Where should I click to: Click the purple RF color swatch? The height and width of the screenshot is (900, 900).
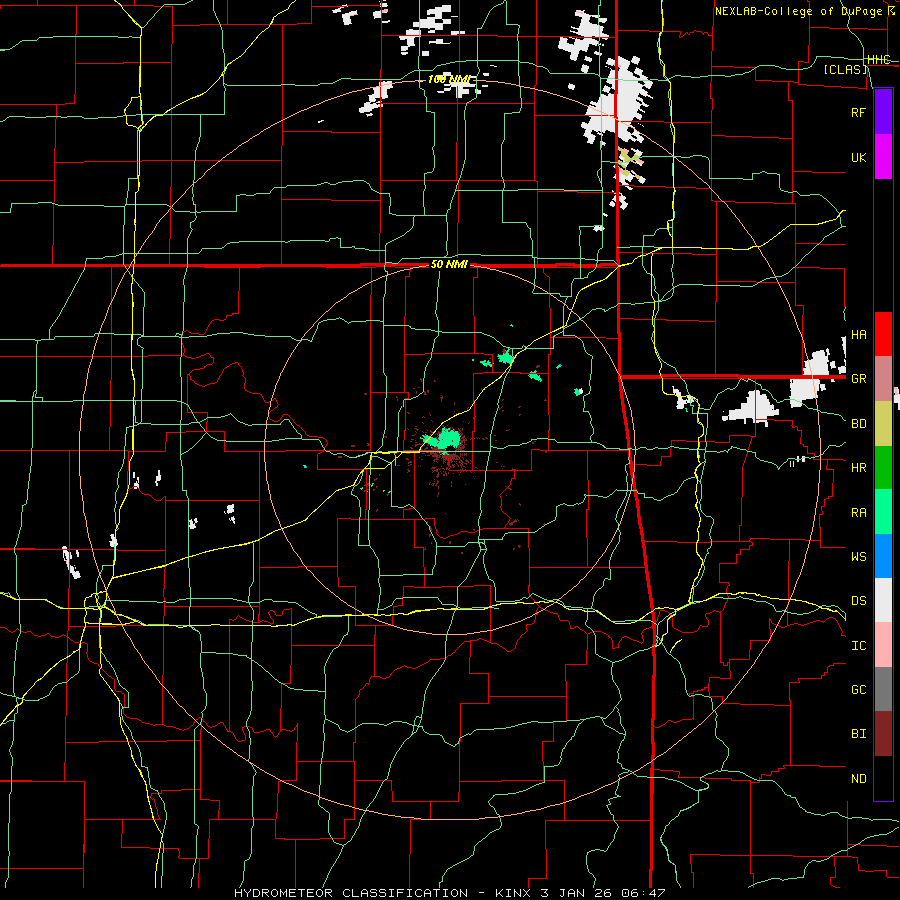[883, 112]
